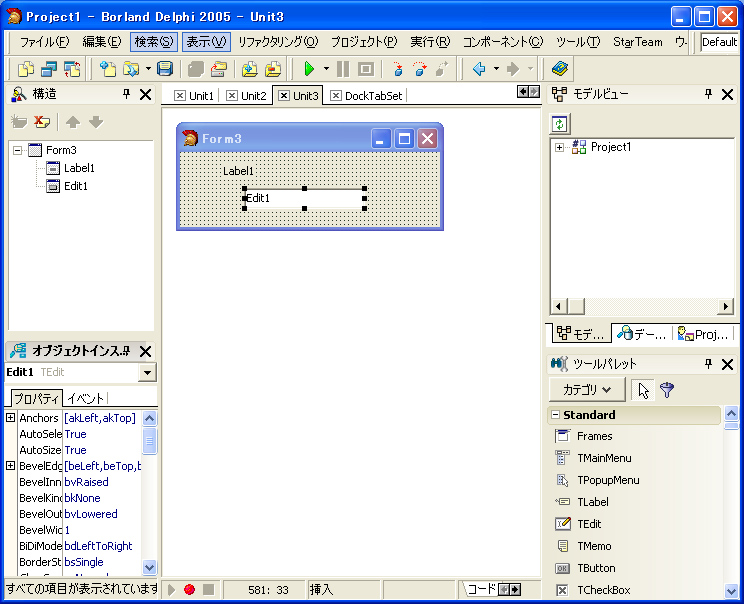Pin the Structure pane
Viewport: 744px width, 604px height.
tap(126, 94)
